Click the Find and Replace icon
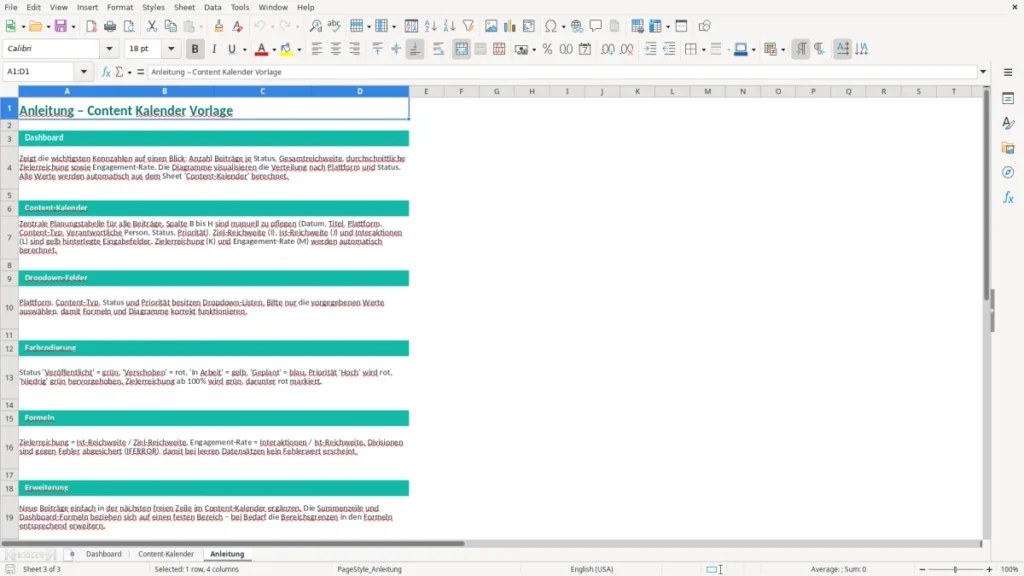The height and width of the screenshot is (576, 1024). [x=315, y=26]
